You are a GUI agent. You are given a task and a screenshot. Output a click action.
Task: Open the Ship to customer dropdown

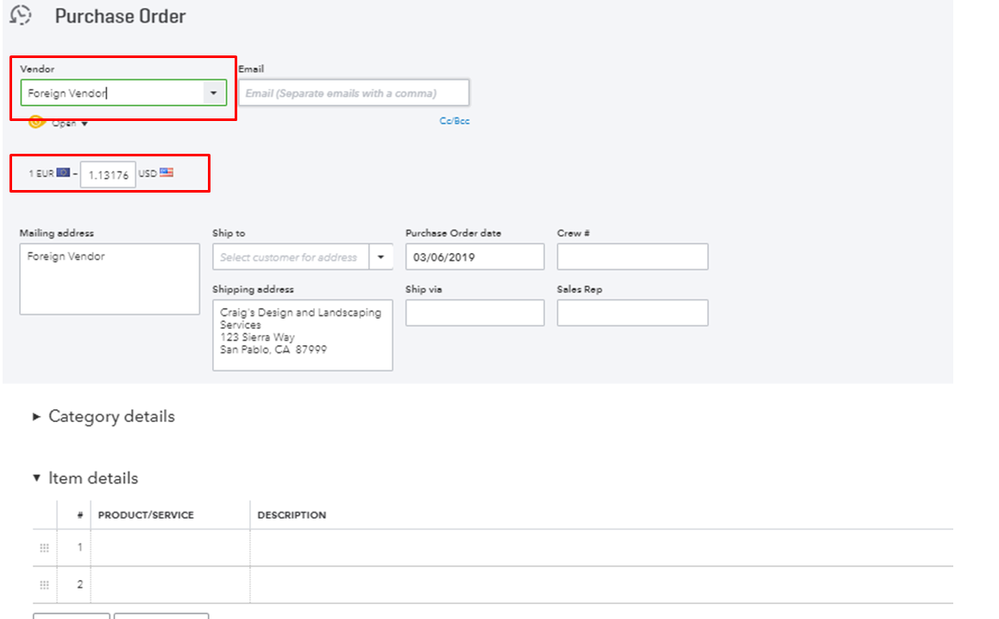point(381,257)
